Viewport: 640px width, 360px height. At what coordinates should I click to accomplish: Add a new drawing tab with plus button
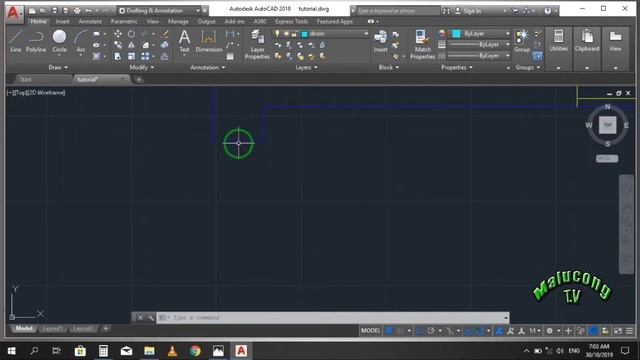pyautogui.click(x=138, y=80)
